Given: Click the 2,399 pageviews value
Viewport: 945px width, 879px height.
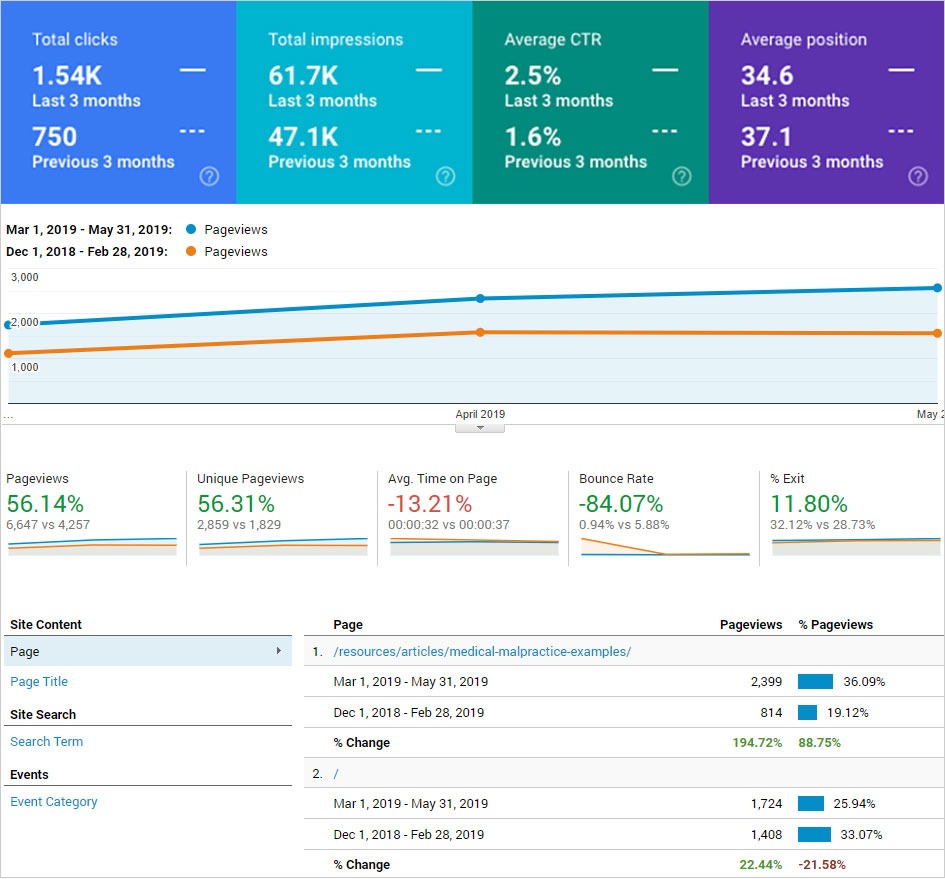Looking at the screenshot, I should pyautogui.click(x=766, y=682).
